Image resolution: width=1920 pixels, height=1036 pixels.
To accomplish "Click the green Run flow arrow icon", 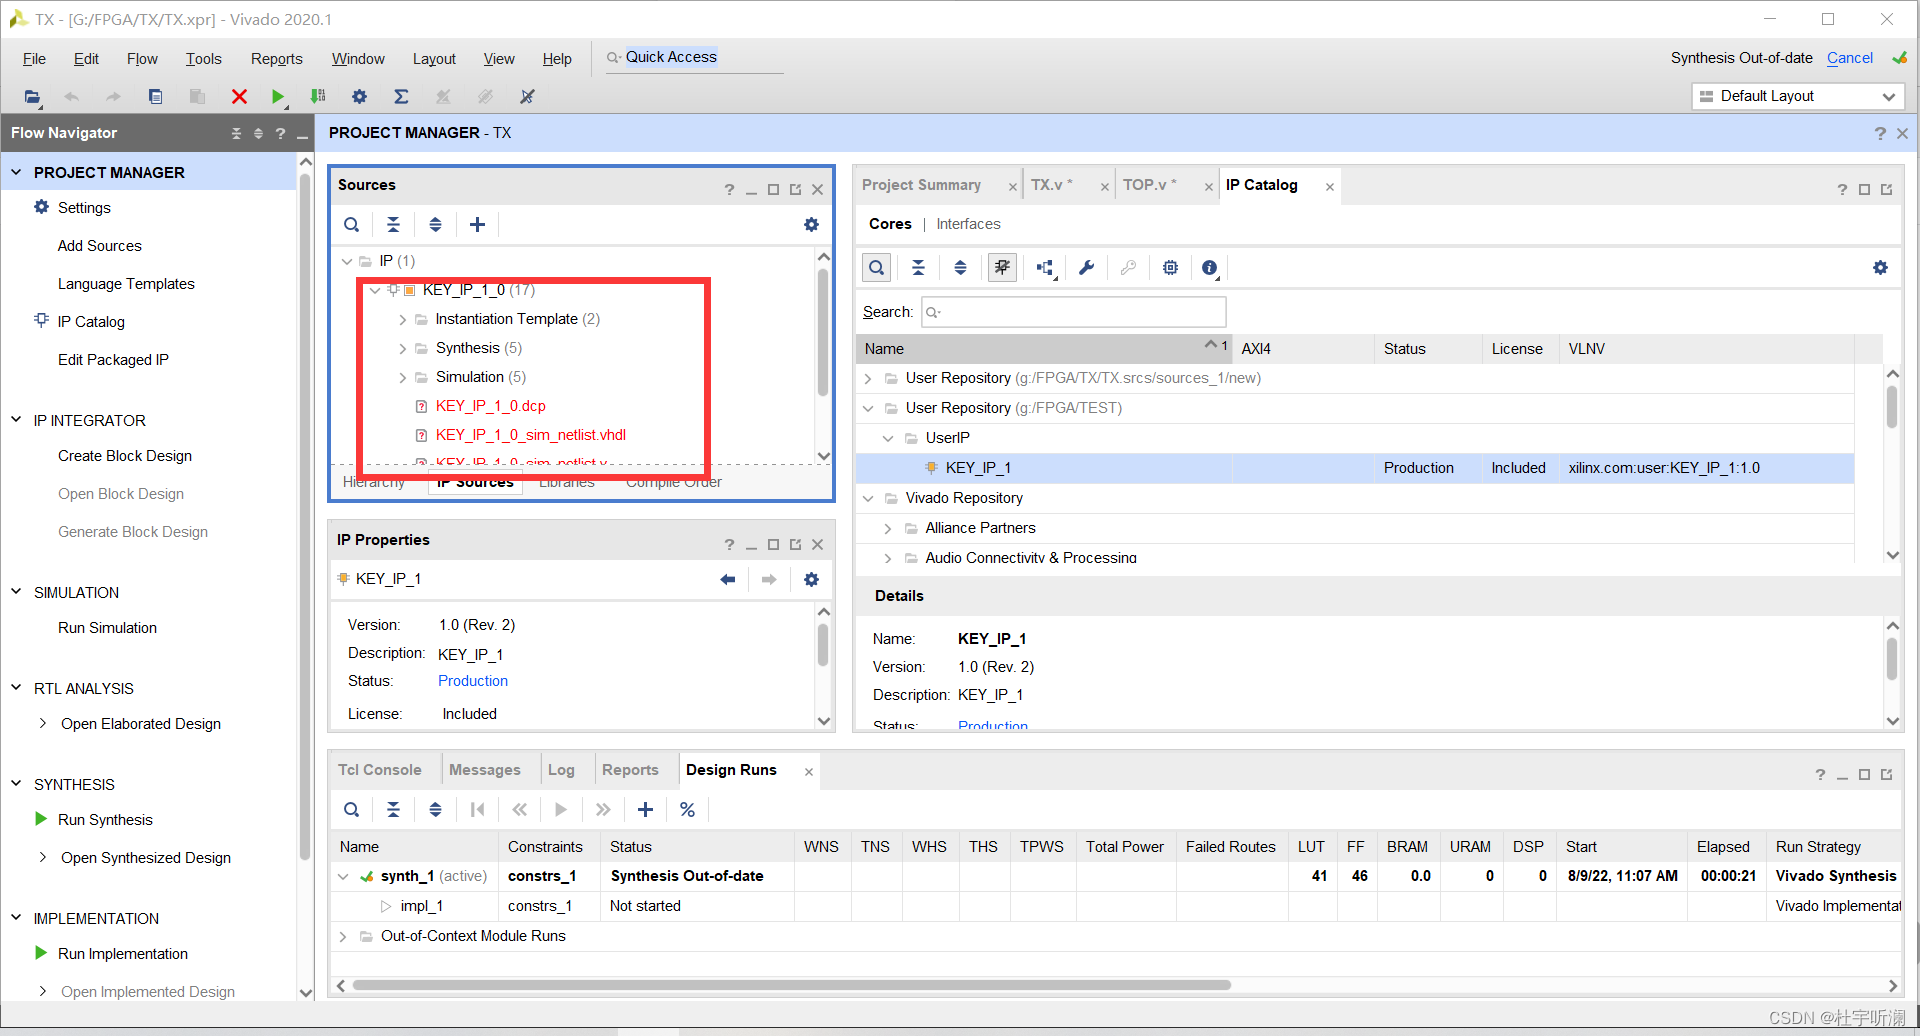I will [x=278, y=97].
